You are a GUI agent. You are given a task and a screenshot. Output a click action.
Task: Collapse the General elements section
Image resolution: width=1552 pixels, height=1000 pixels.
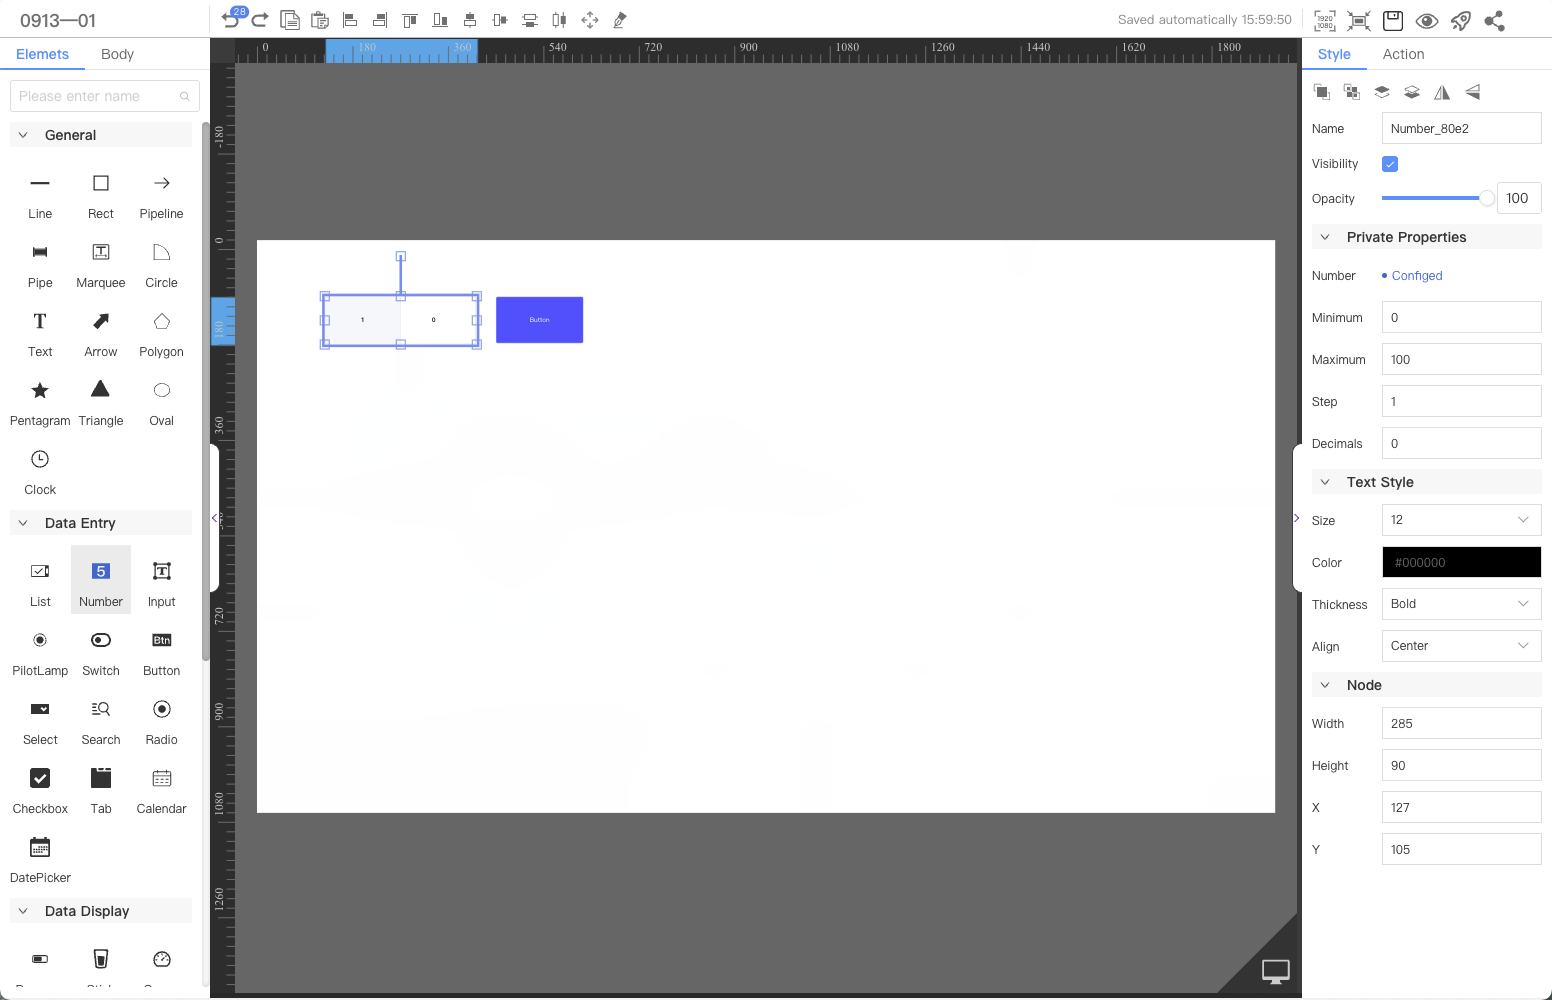click(x=24, y=135)
